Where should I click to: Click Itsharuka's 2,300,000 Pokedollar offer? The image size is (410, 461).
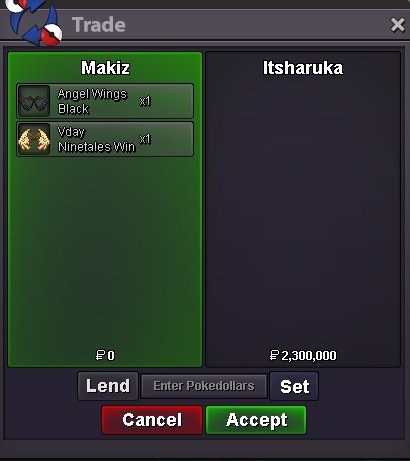pos(303,355)
